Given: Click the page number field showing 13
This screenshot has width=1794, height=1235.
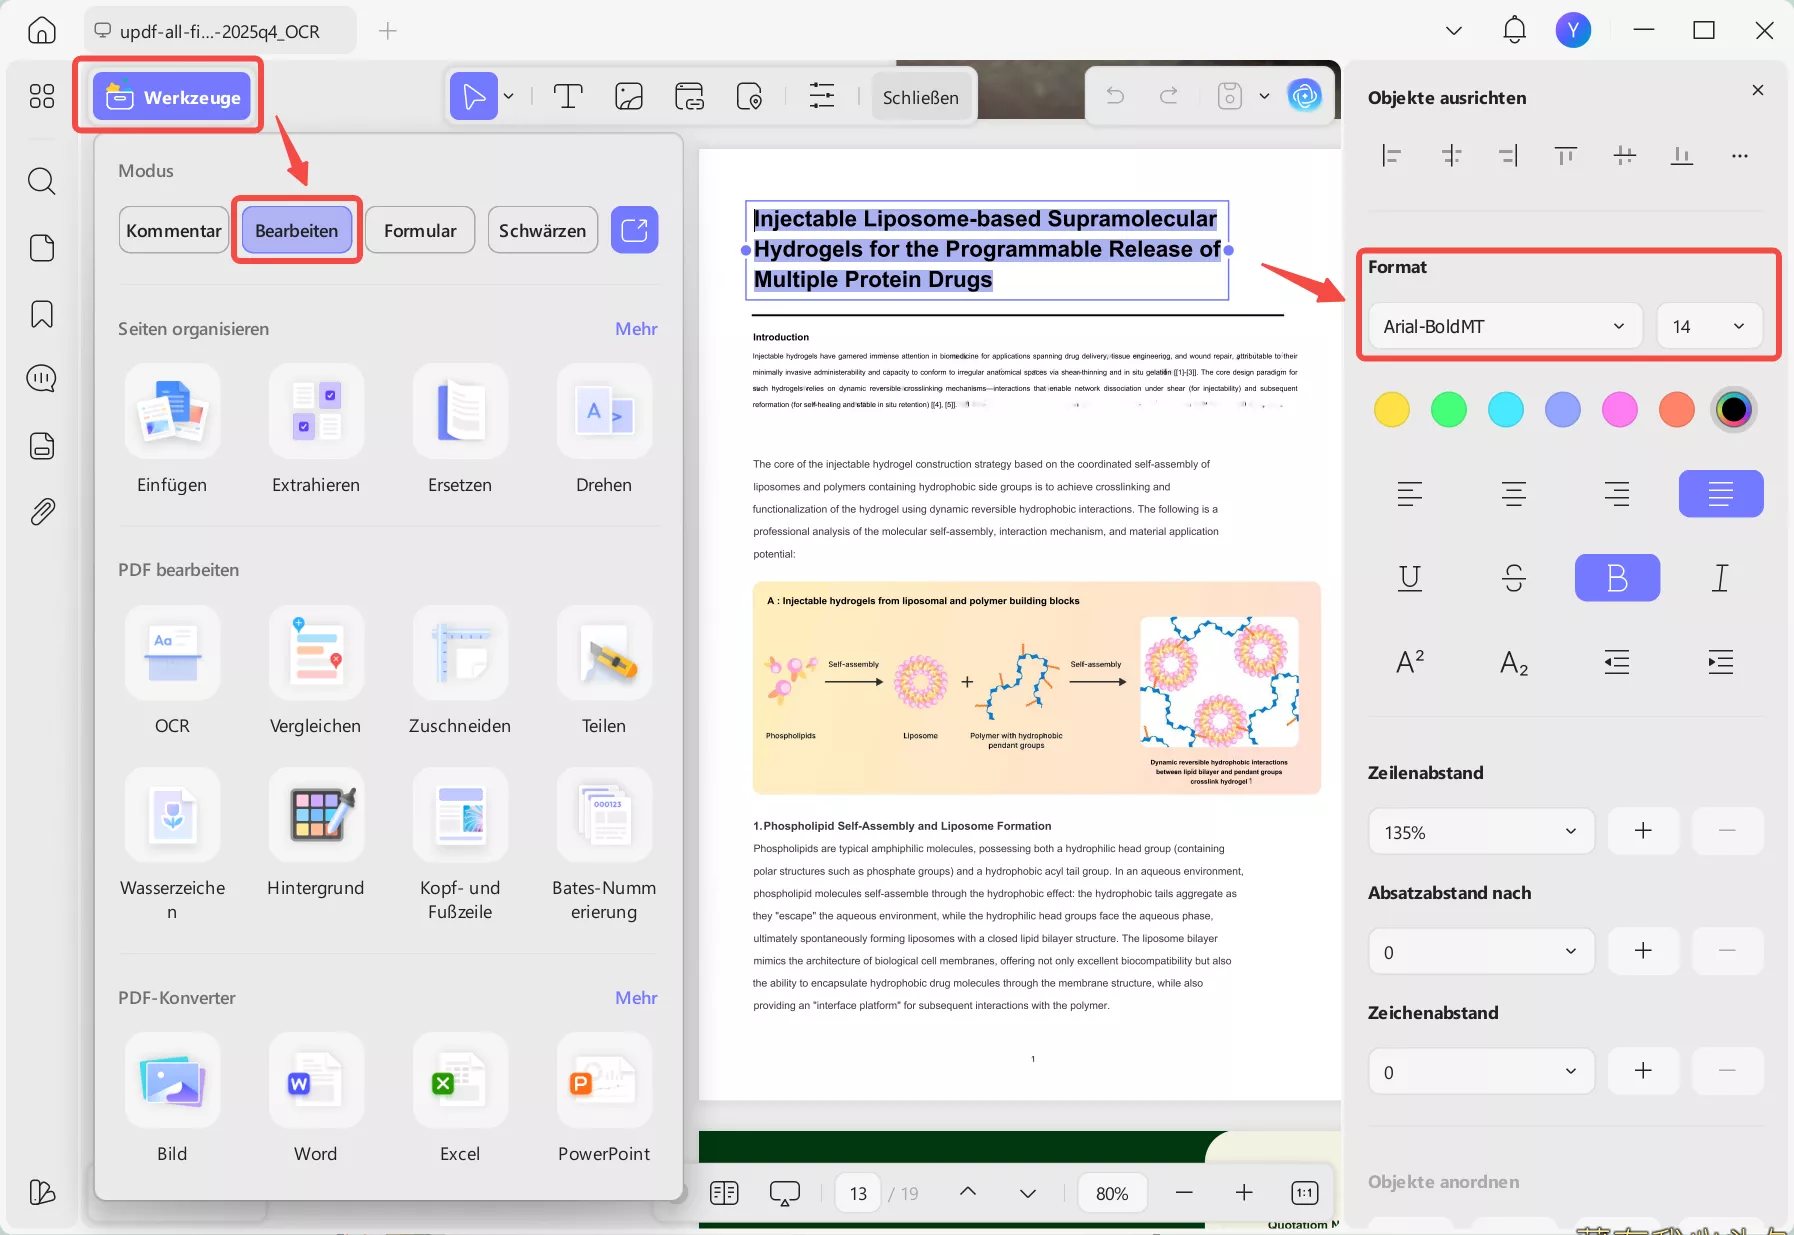Looking at the screenshot, I should tap(858, 1192).
